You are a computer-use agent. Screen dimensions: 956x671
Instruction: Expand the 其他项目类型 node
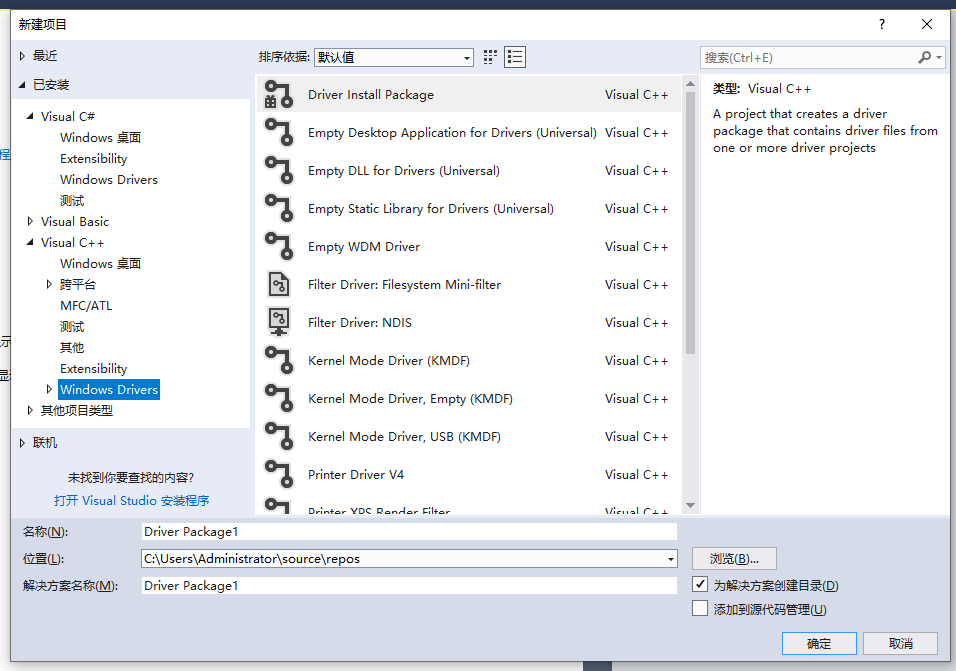point(30,410)
